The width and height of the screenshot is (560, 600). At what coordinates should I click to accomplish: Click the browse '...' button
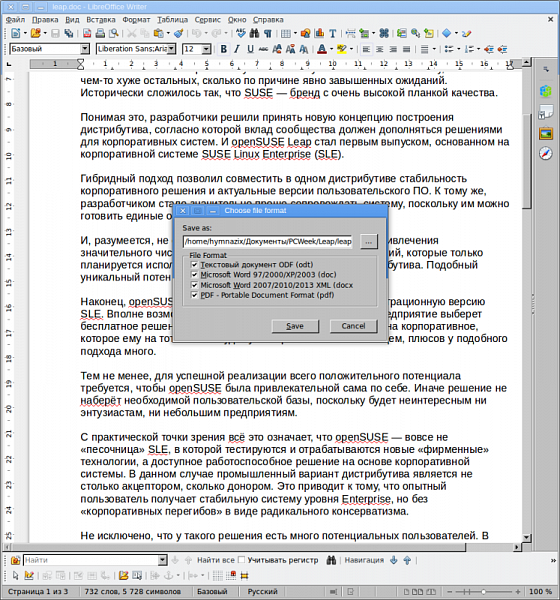369,242
